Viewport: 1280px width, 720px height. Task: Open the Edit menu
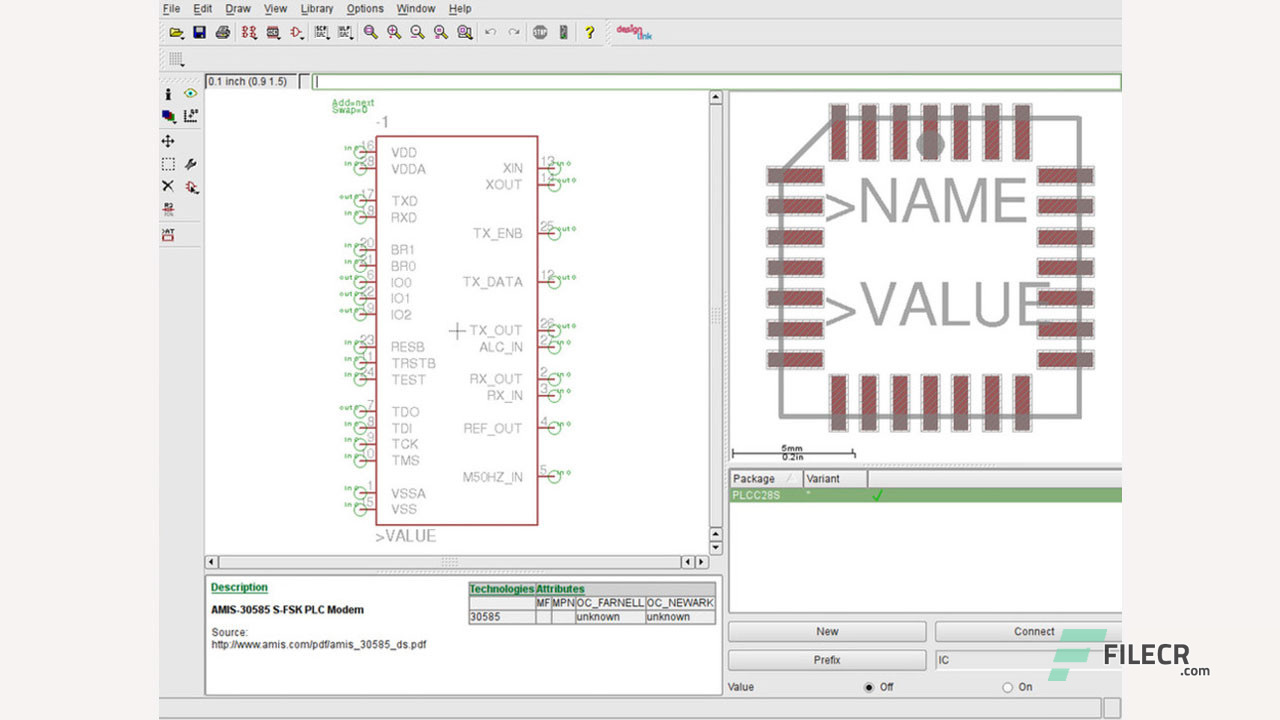tap(203, 9)
